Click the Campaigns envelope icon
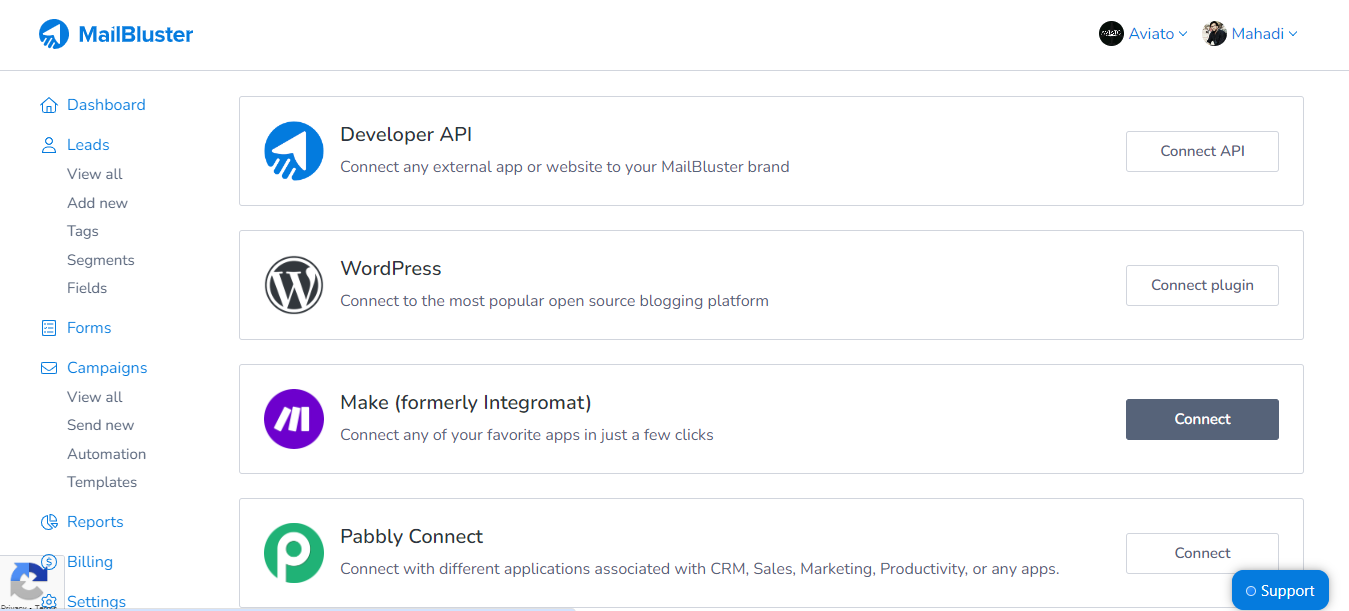 (48, 367)
